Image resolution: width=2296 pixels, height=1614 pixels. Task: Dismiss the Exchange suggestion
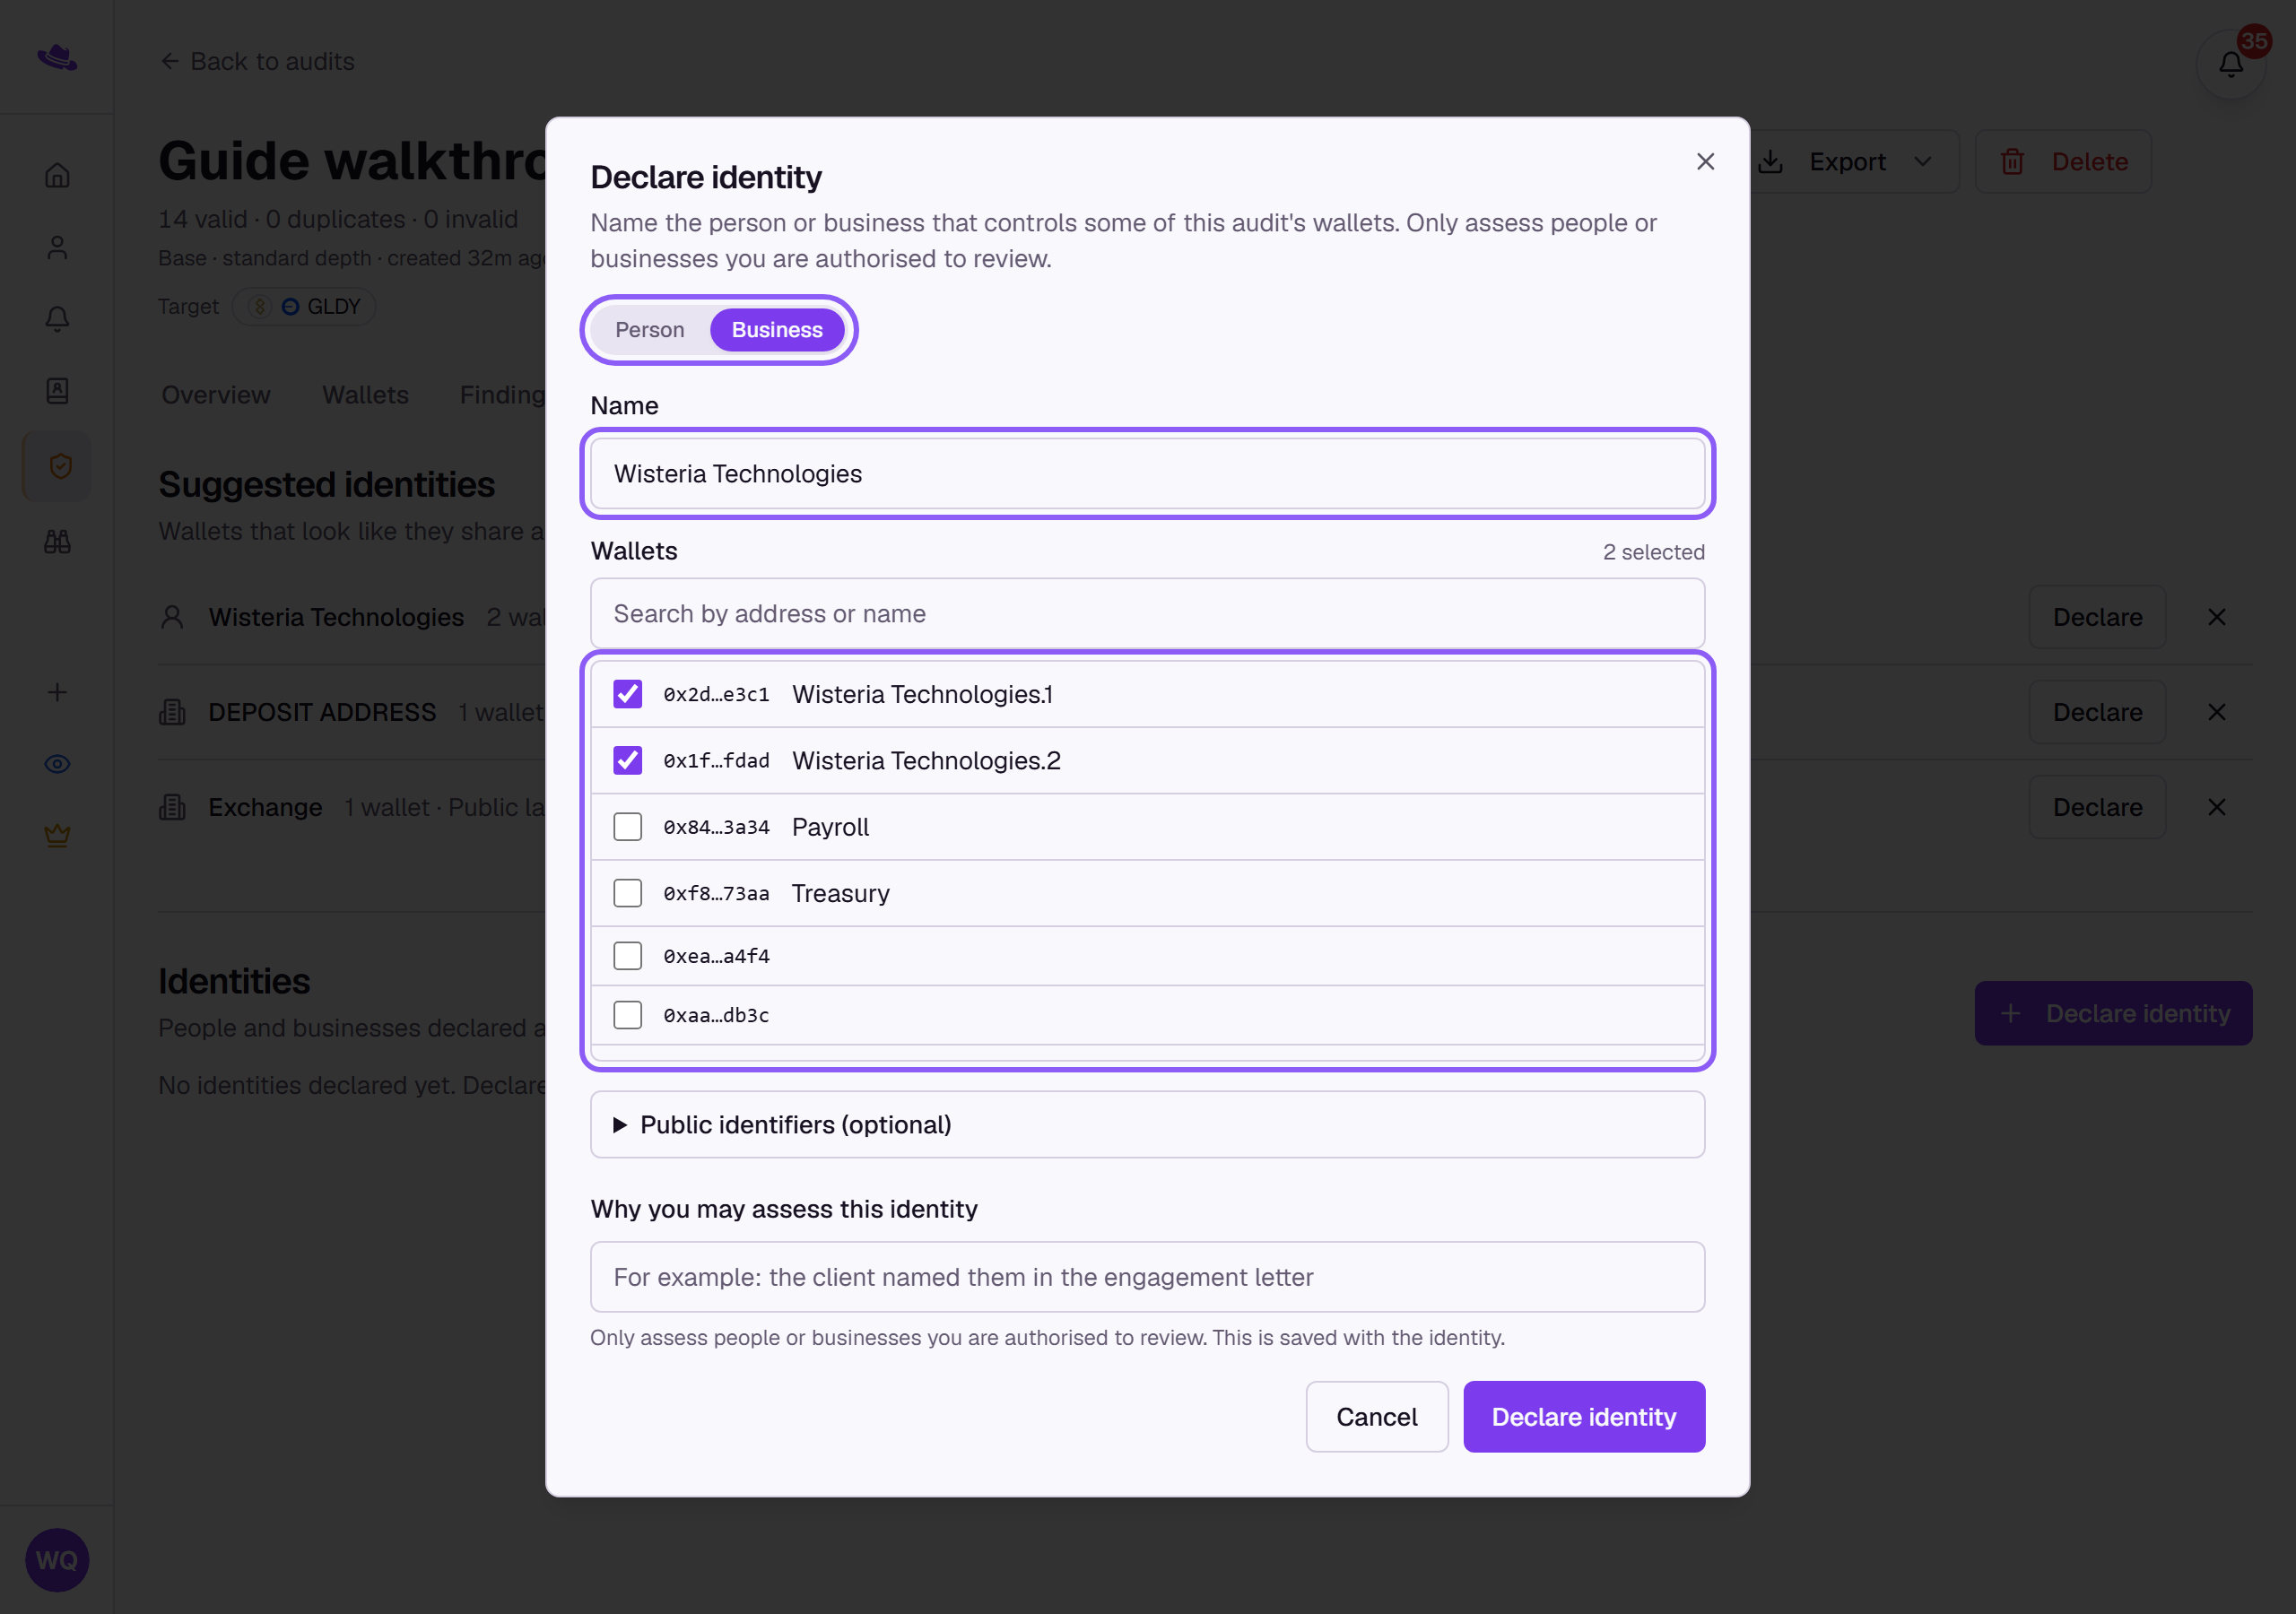click(x=2216, y=807)
